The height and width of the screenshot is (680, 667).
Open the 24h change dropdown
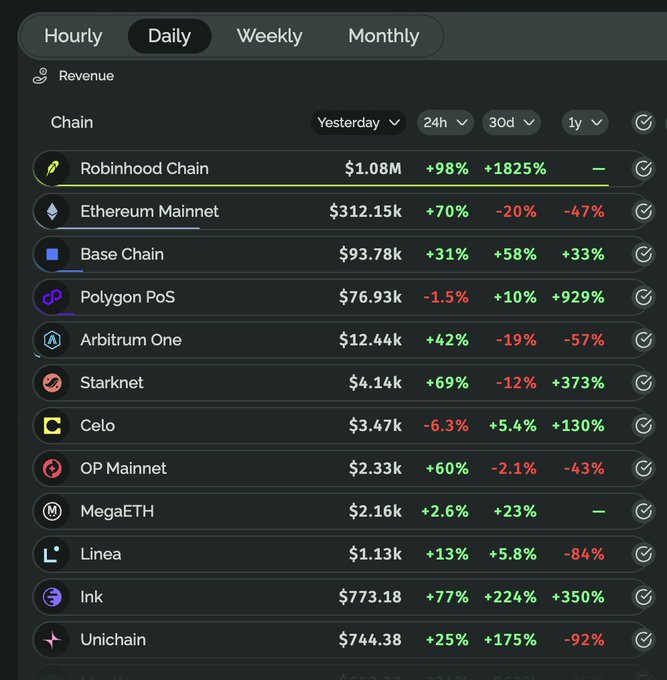click(445, 123)
